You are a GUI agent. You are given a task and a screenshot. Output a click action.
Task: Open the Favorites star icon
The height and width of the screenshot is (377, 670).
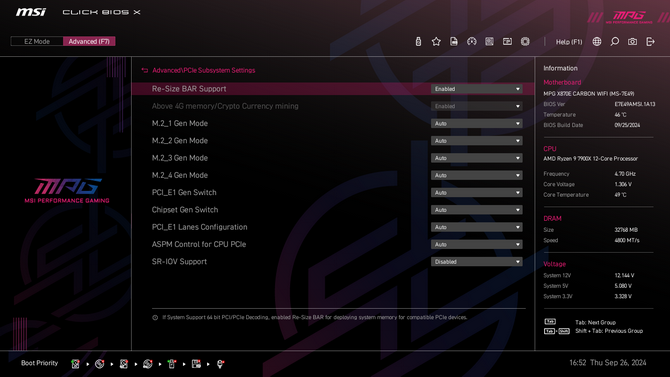436,41
